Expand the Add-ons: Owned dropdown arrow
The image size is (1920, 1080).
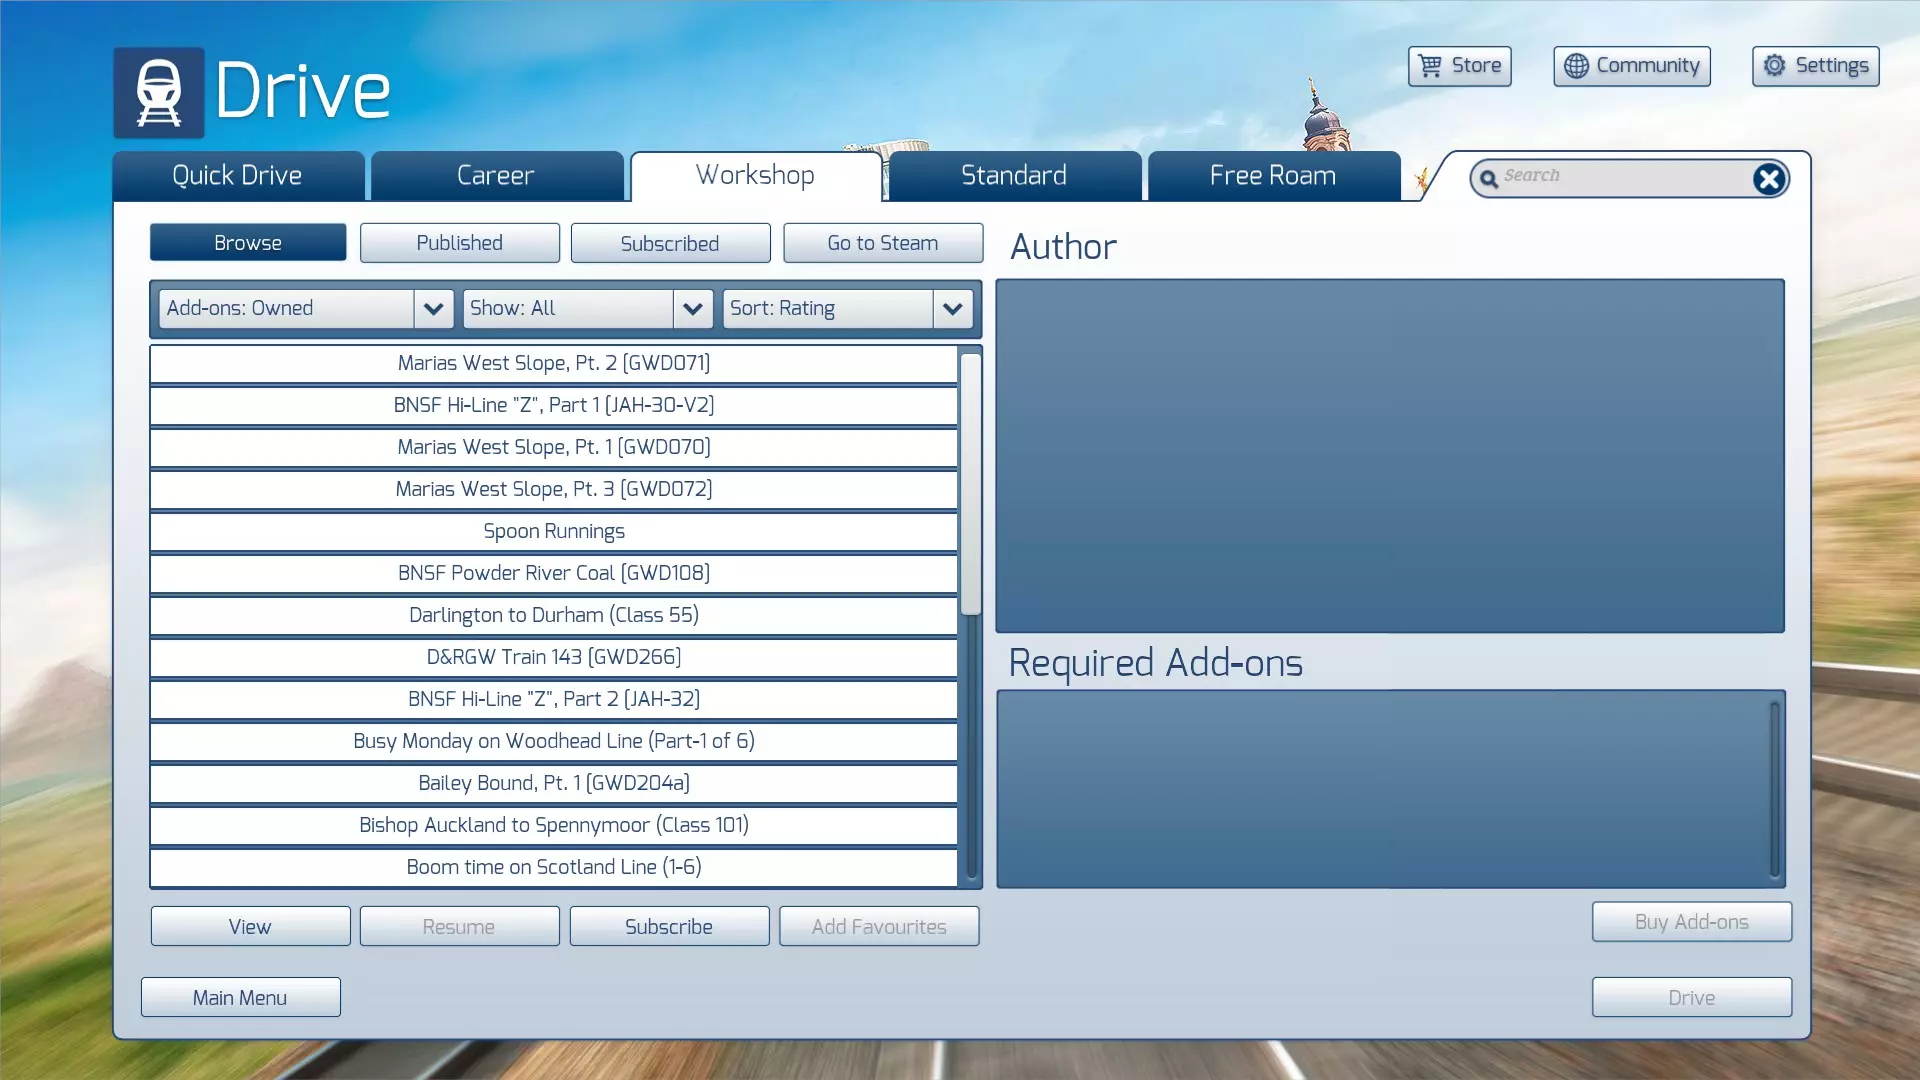[433, 309]
